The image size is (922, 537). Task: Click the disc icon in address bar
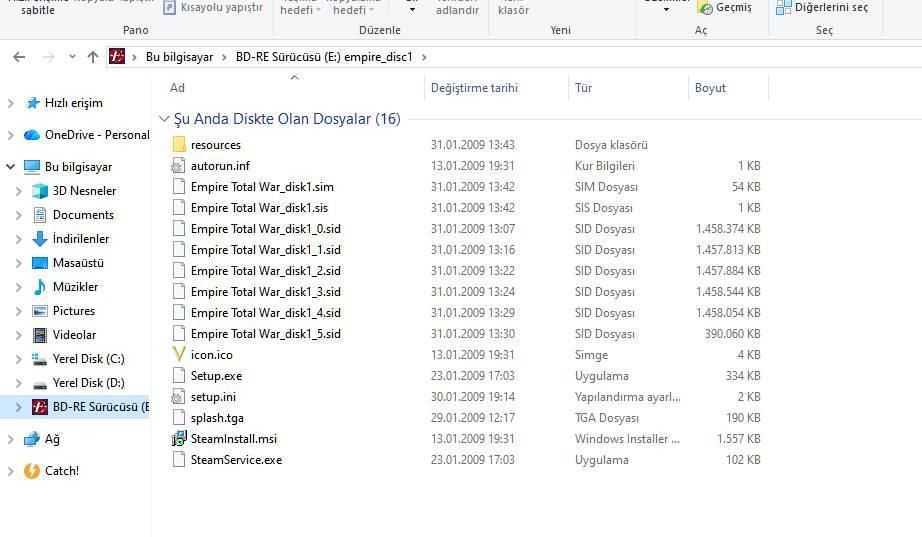coord(117,56)
